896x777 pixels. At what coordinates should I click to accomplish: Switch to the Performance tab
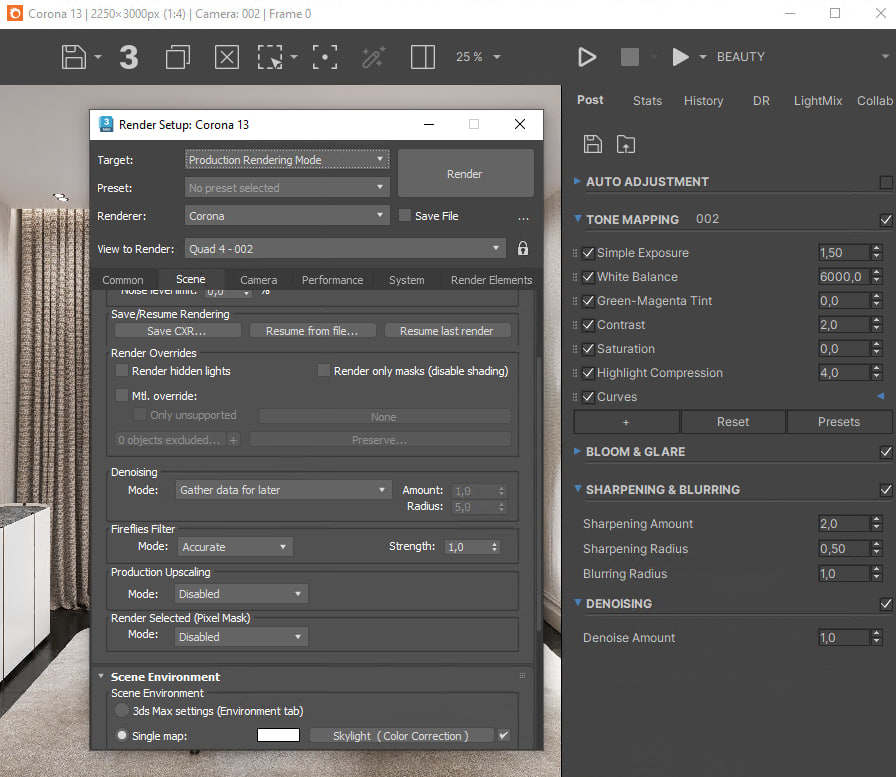(333, 280)
